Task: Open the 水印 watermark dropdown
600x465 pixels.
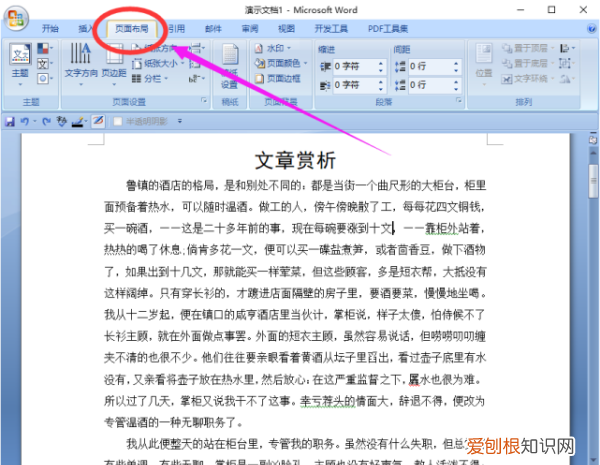Action: tap(273, 48)
